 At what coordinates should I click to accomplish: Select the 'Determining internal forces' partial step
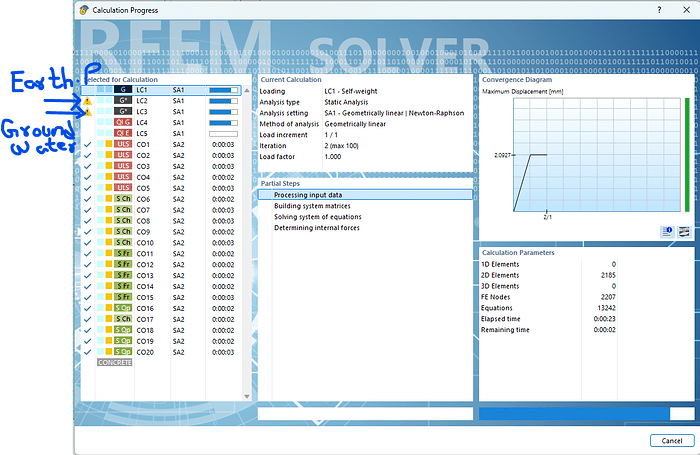coord(317,228)
